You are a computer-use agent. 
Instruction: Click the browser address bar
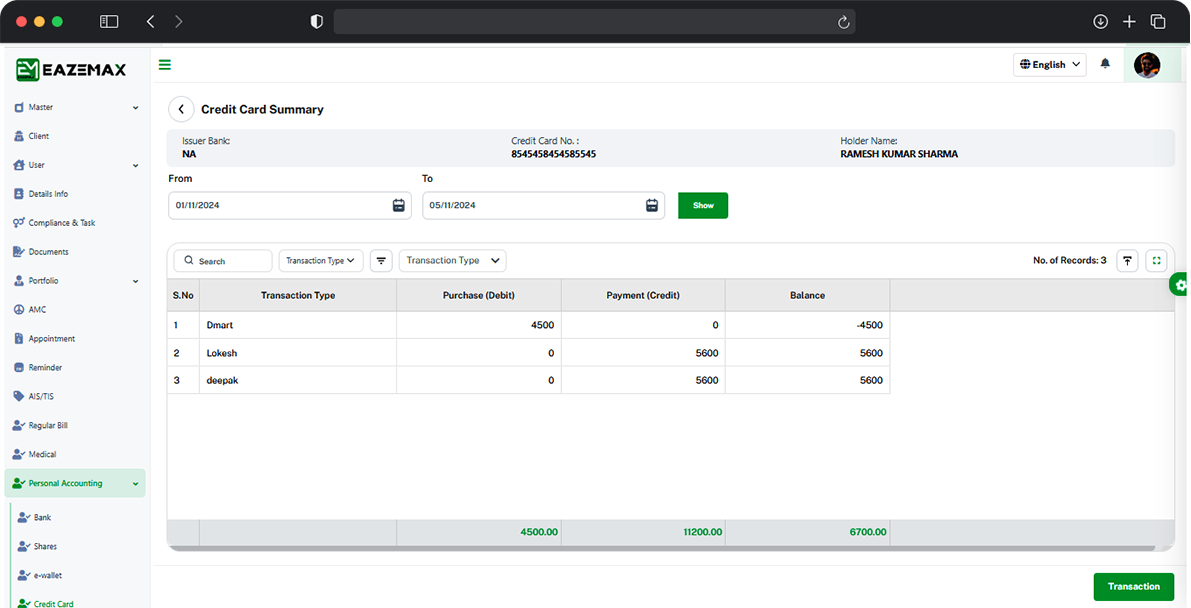[595, 22]
